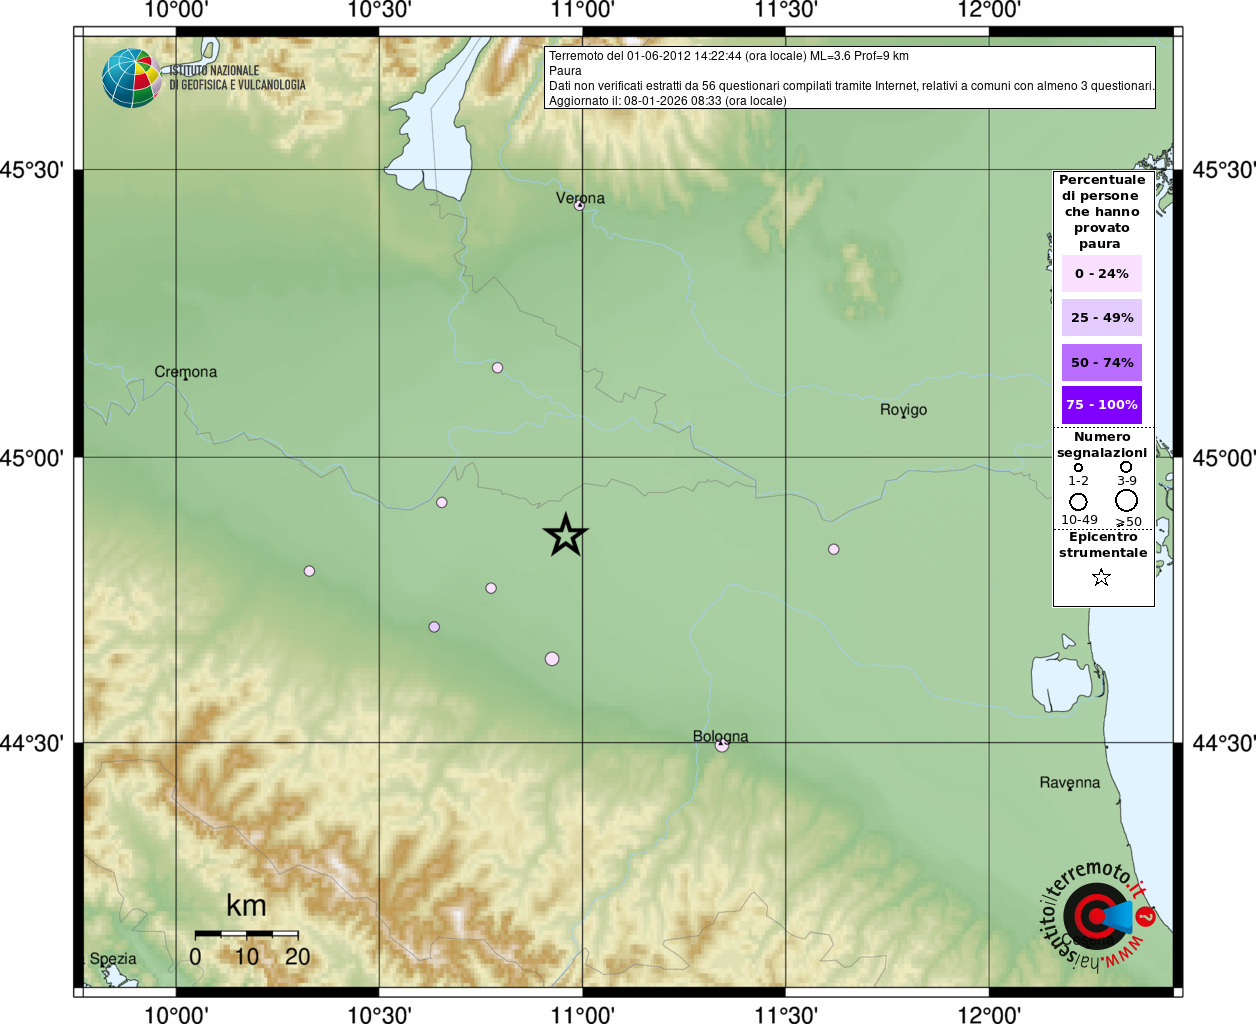Click the 10-49 reports circle in legend
Screen dimensions: 1256x1024
1078,501
